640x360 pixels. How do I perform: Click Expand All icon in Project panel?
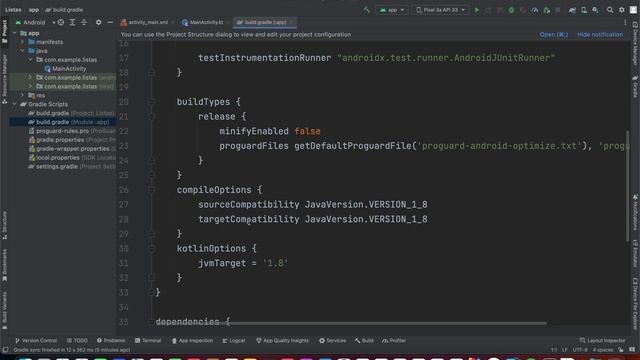72,22
